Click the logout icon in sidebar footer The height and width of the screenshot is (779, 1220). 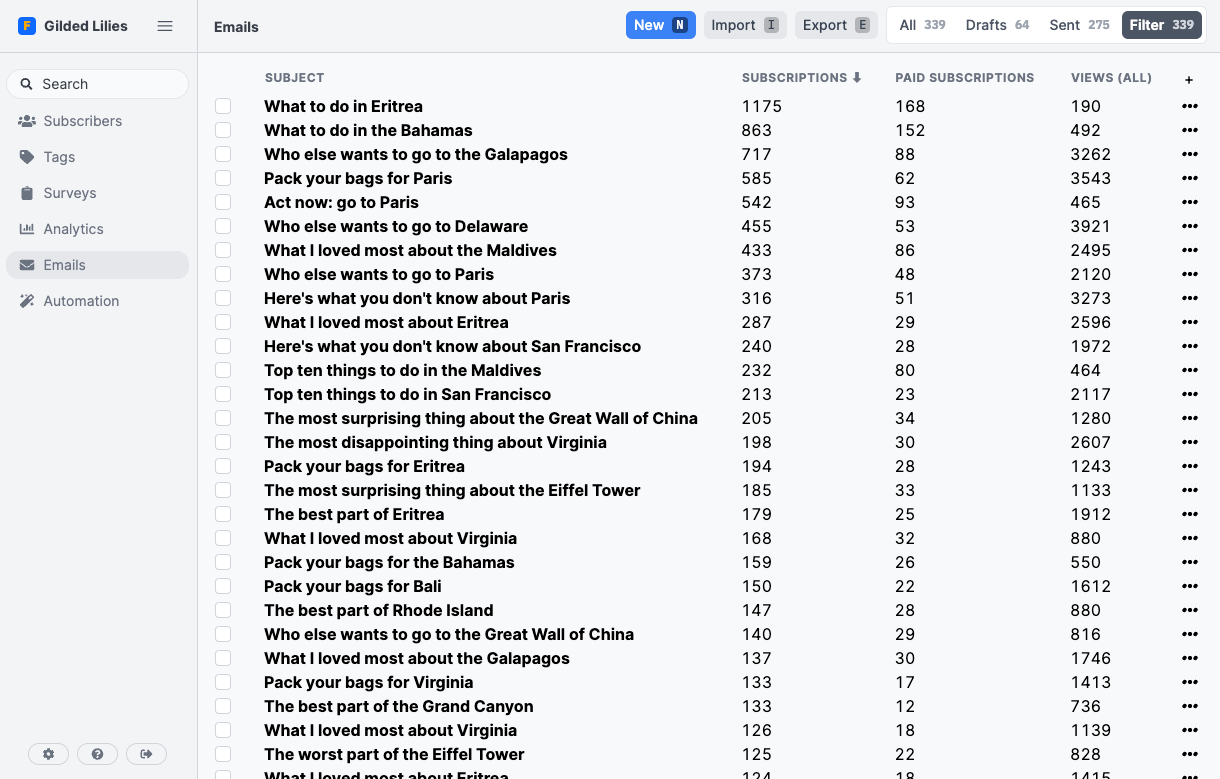click(x=146, y=754)
